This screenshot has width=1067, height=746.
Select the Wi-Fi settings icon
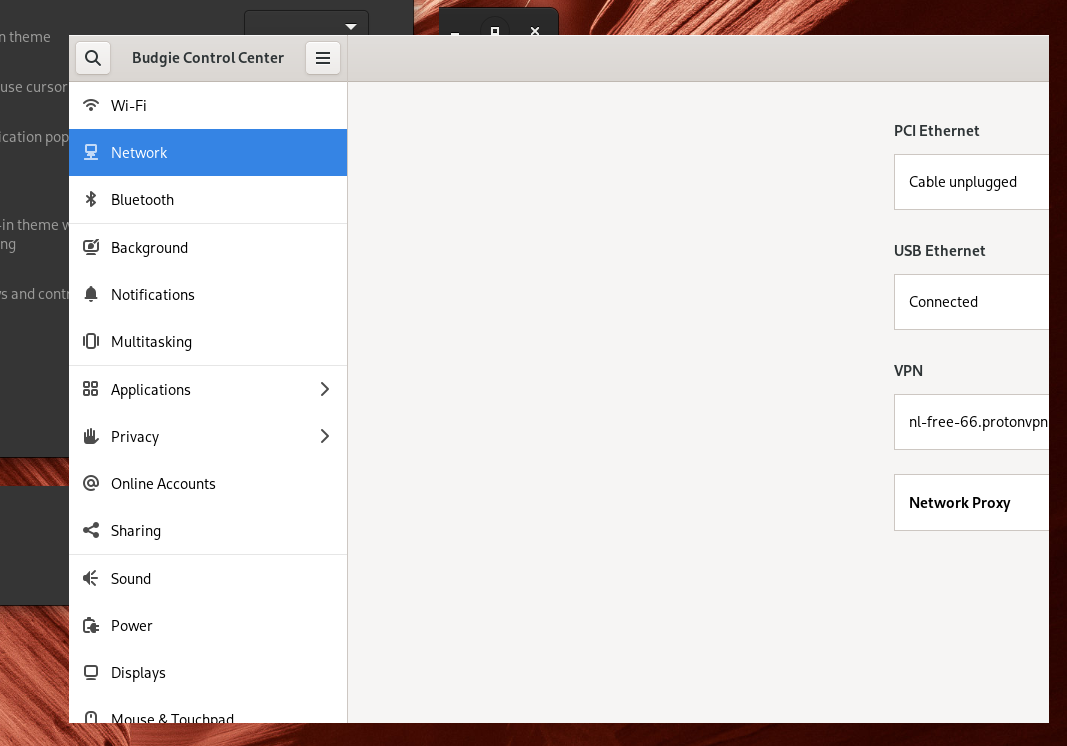[x=91, y=105]
